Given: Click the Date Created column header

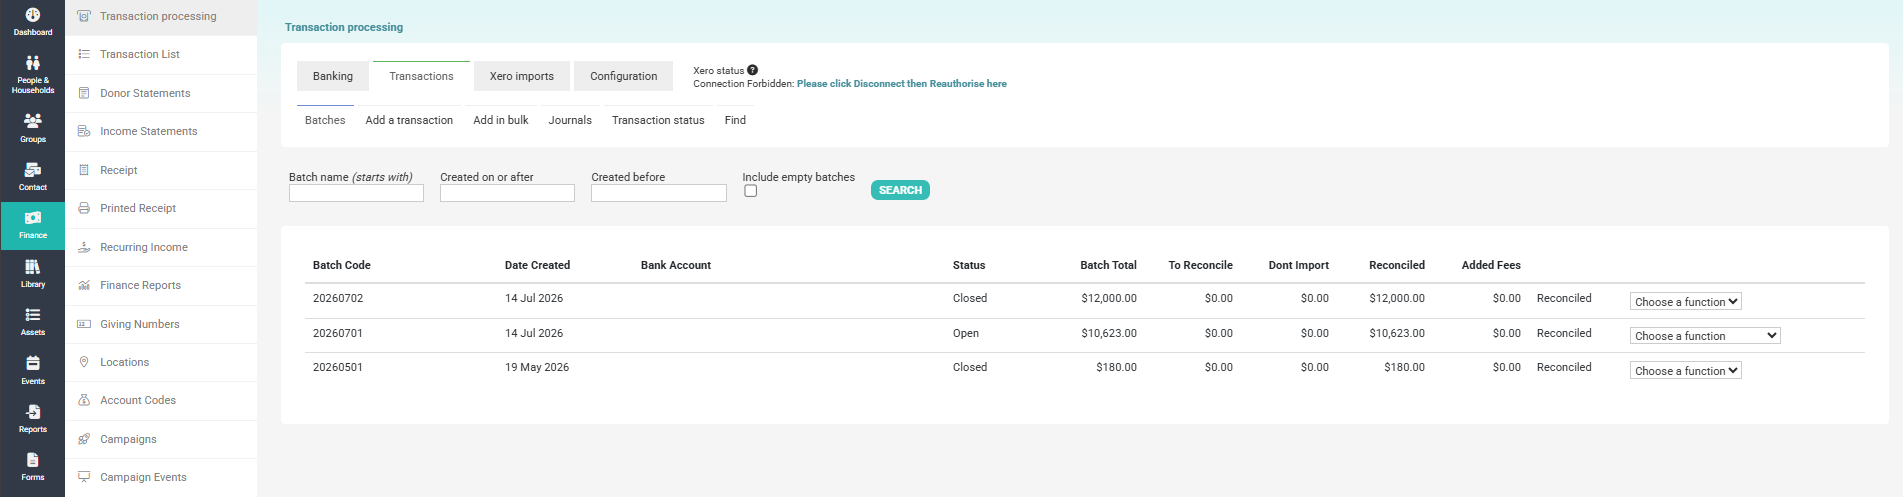Looking at the screenshot, I should coord(537,265).
